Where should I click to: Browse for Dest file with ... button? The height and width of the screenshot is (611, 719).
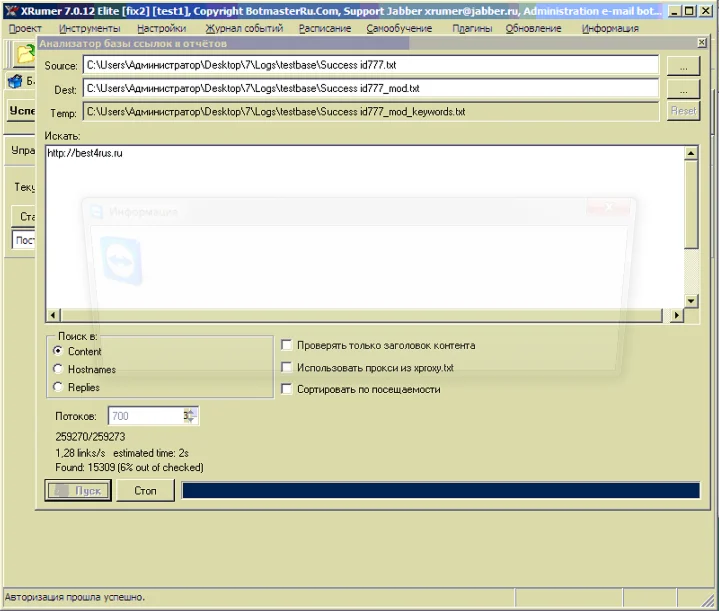pos(683,89)
